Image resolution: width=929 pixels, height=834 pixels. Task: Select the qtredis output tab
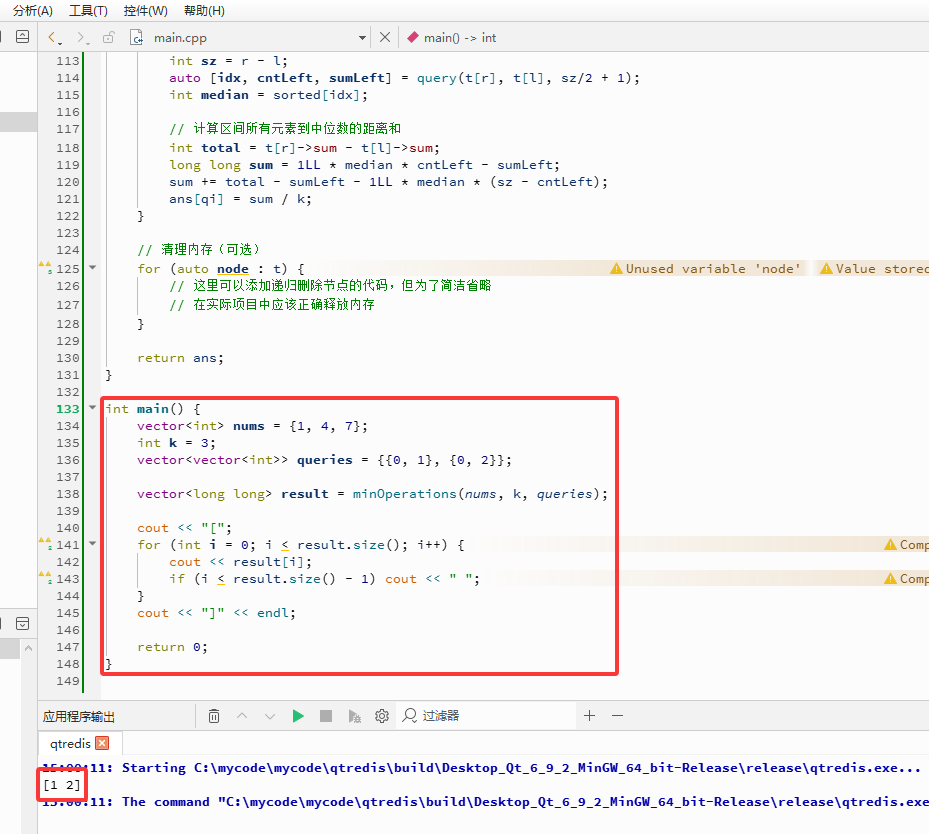[x=70, y=743]
